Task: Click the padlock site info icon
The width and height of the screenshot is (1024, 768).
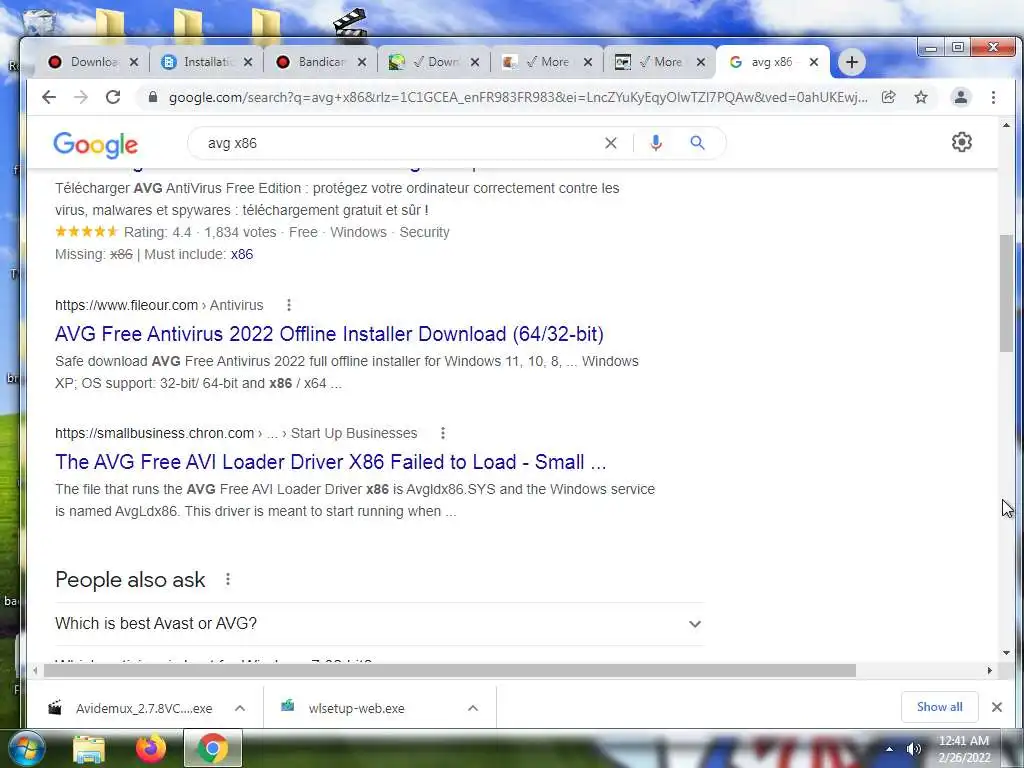Action: point(153,97)
